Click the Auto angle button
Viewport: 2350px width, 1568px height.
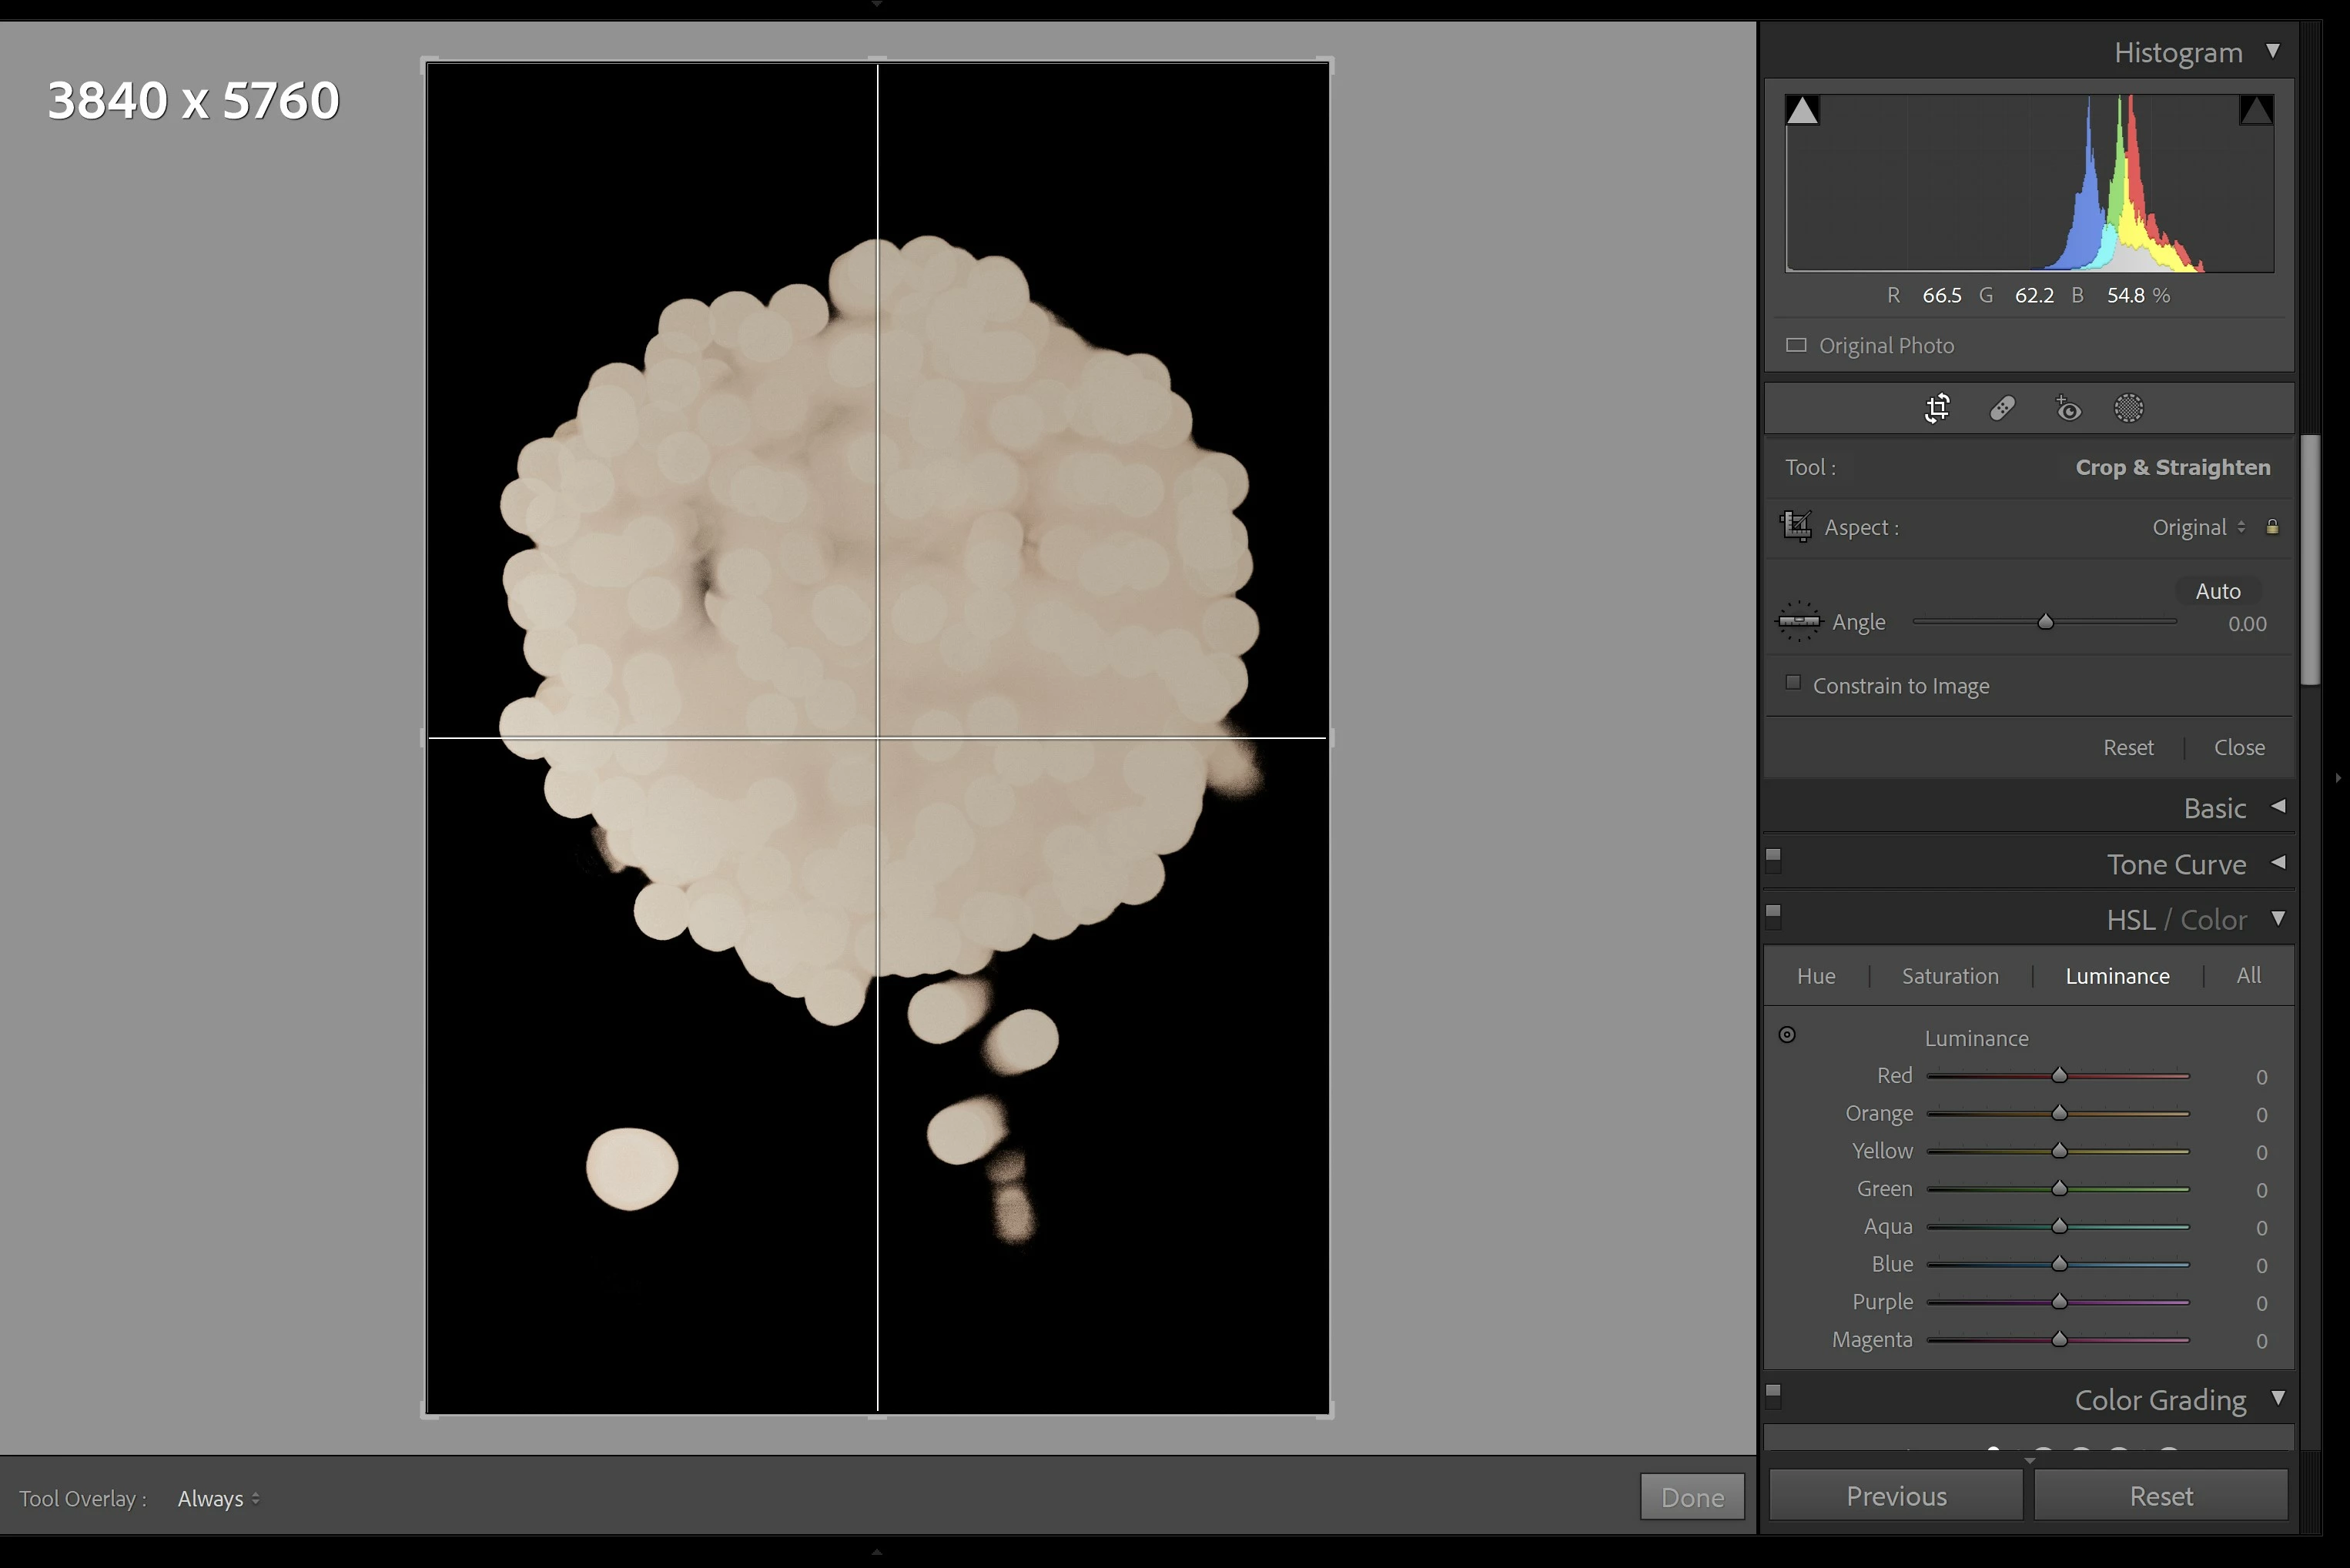pyautogui.click(x=2217, y=591)
